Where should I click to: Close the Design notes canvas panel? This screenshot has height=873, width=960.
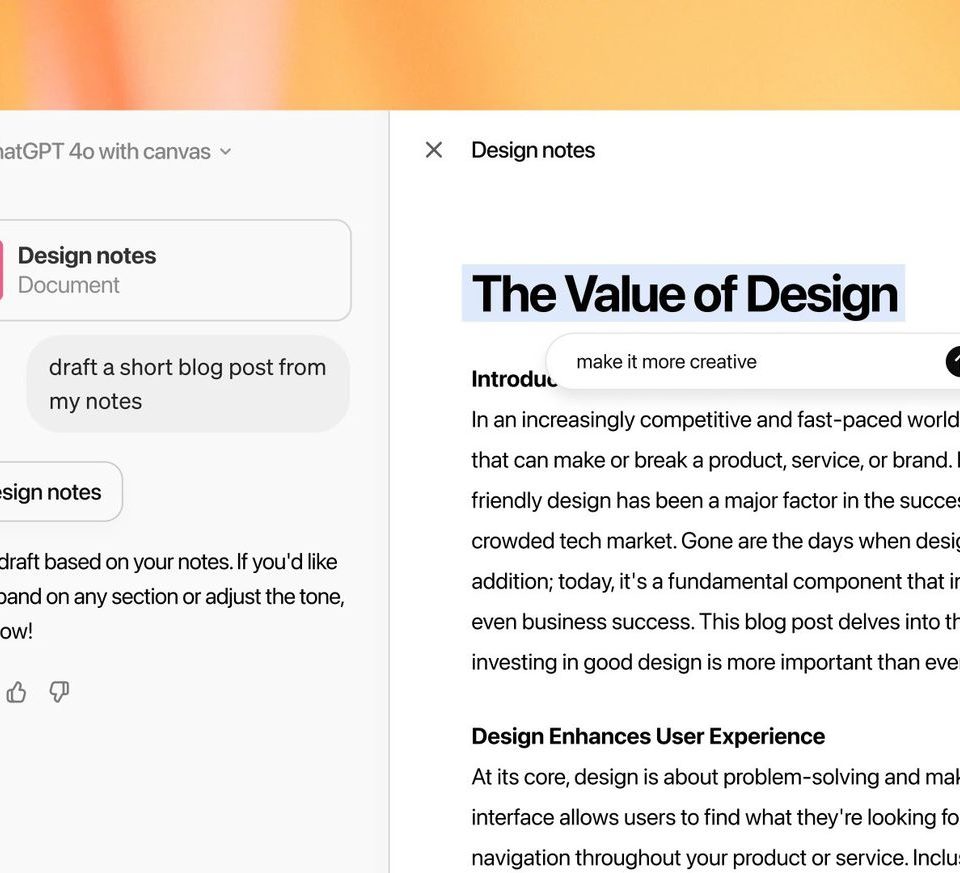click(433, 150)
